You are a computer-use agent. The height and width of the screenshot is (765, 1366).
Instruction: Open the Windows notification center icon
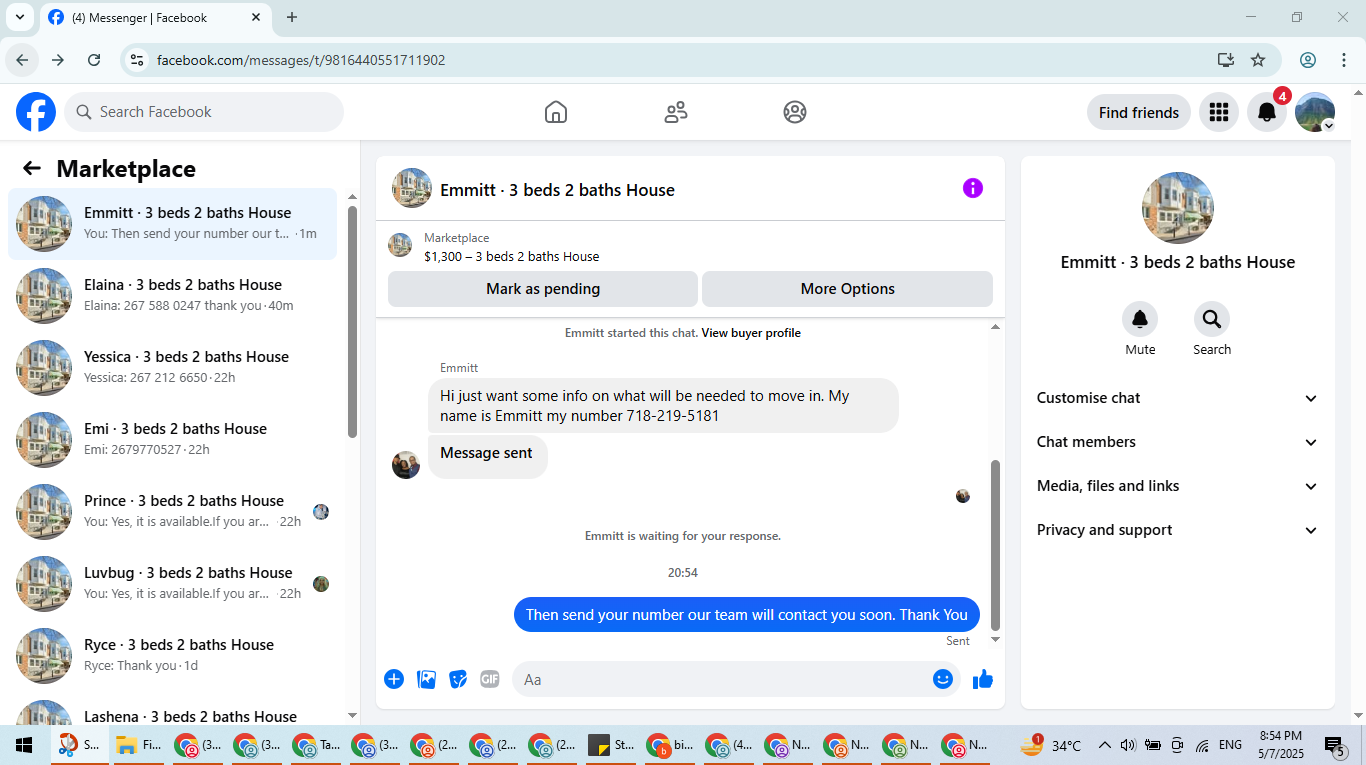tap(1334, 745)
